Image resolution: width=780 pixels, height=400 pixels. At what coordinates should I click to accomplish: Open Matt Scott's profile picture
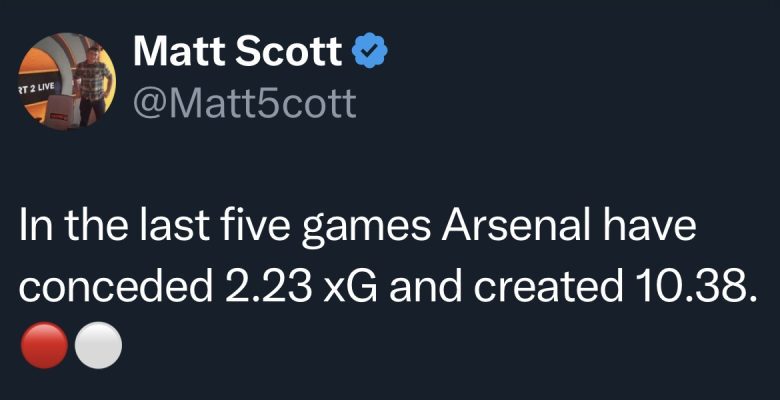67,78
